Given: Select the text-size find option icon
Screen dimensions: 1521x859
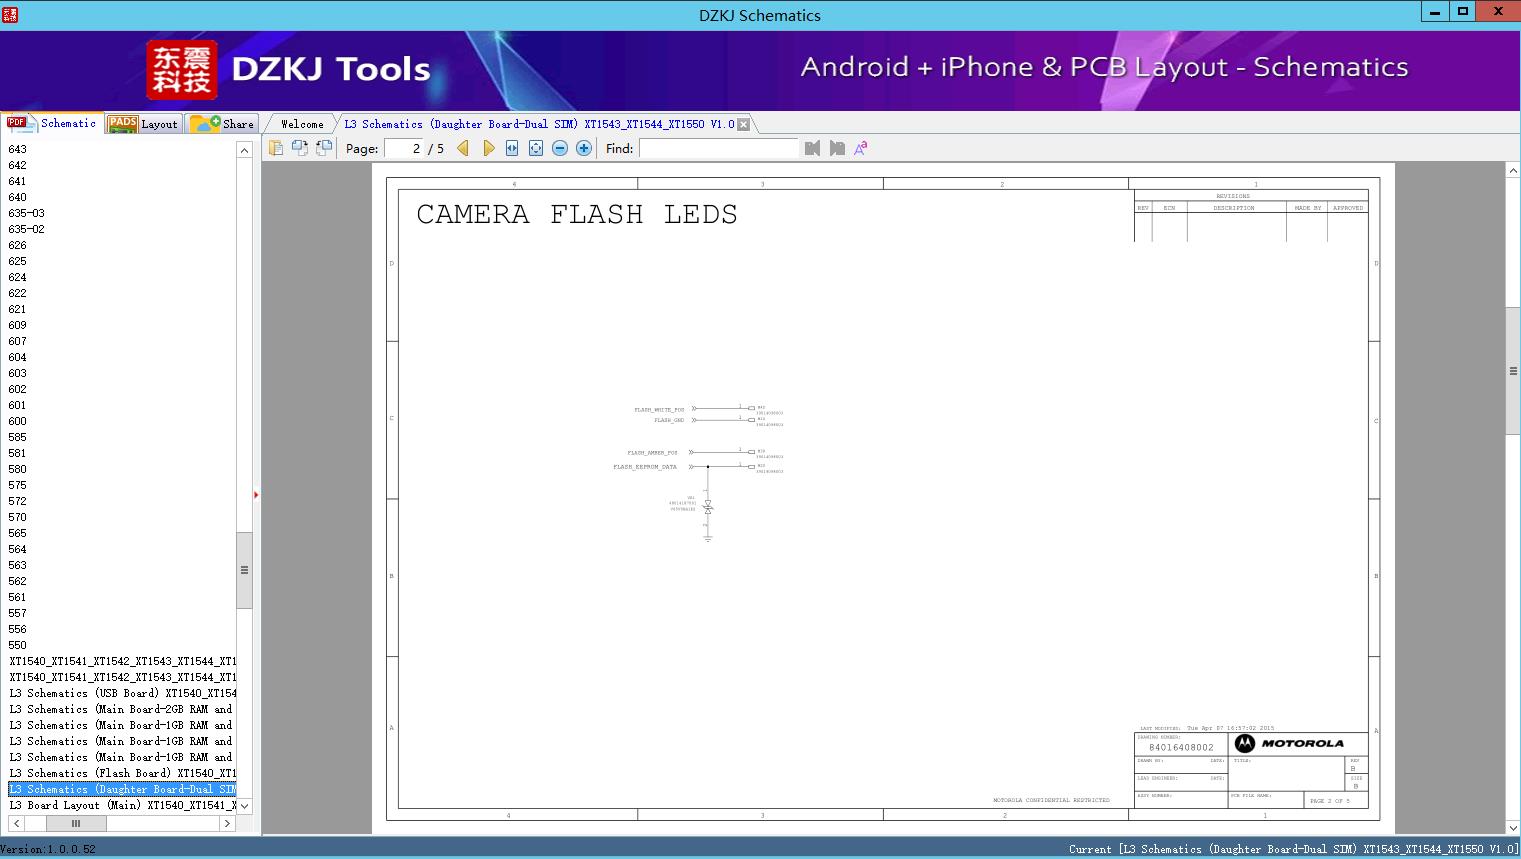Looking at the screenshot, I should [859, 147].
